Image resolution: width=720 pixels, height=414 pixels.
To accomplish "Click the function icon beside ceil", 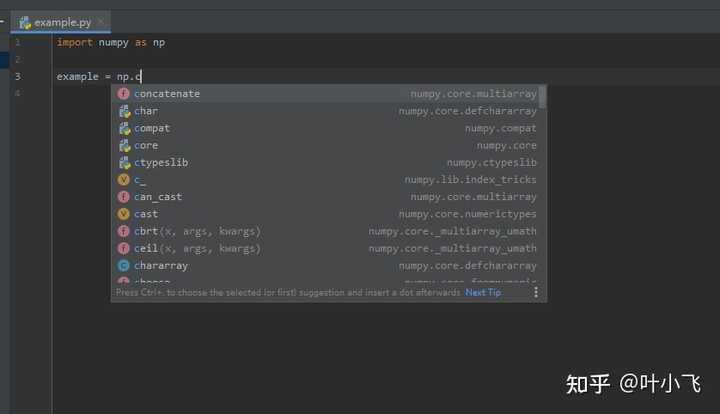I will point(124,248).
